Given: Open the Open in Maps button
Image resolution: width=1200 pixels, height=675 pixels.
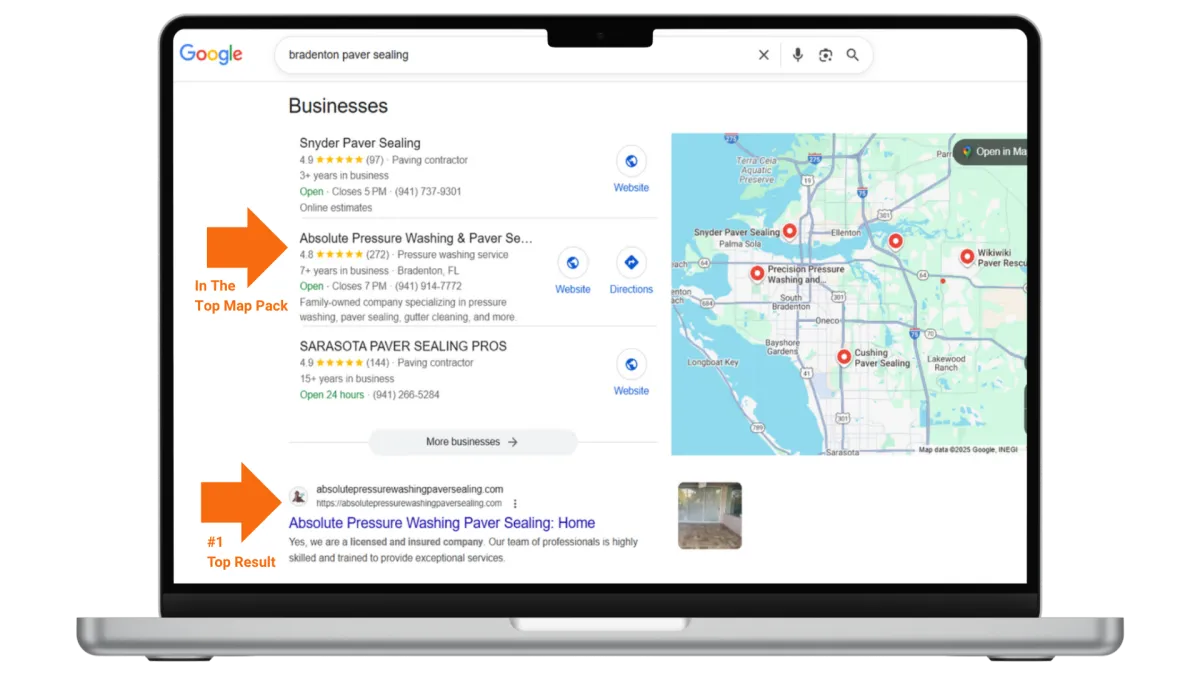Looking at the screenshot, I should (x=990, y=152).
